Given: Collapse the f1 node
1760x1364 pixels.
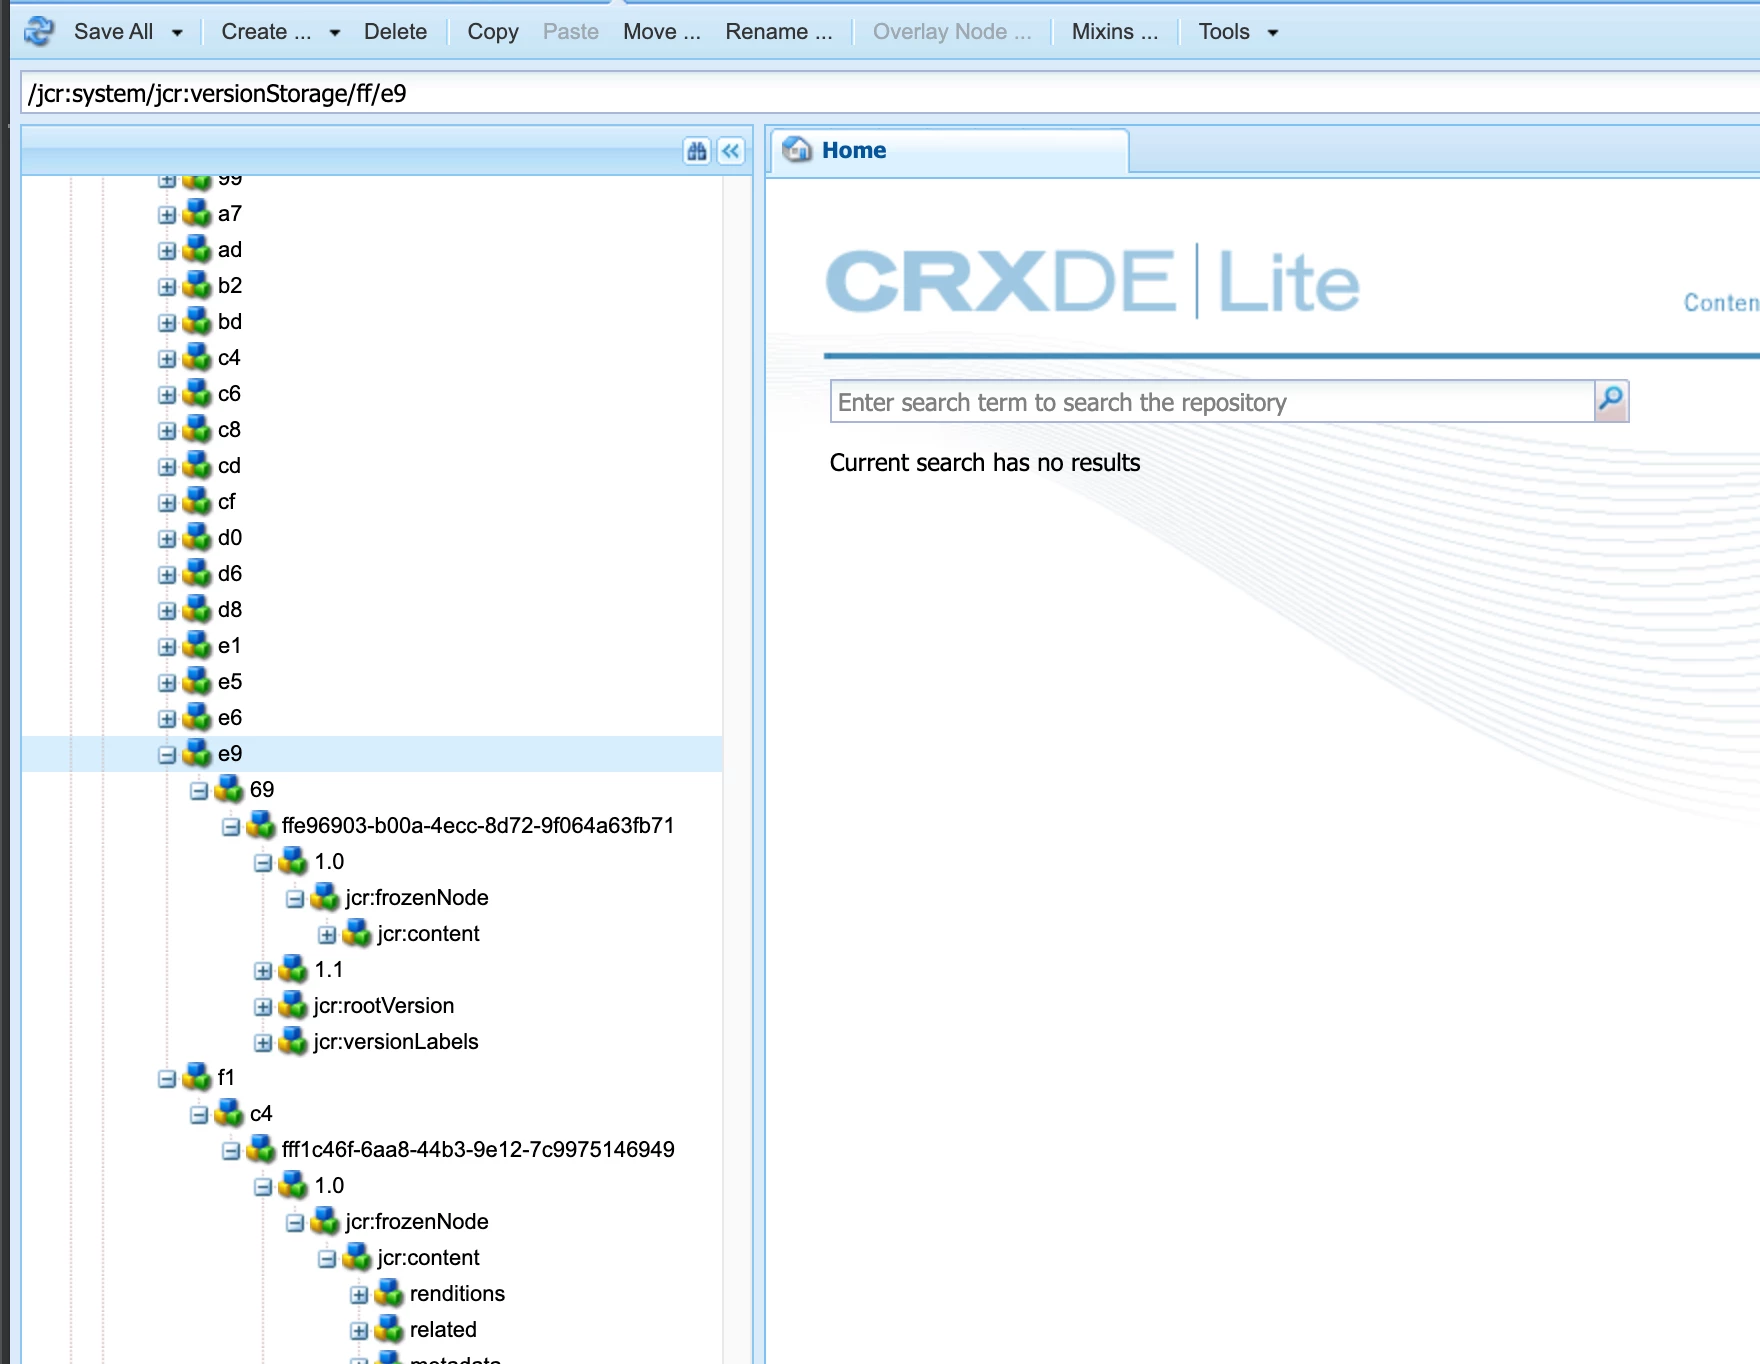Looking at the screenshot, I should [167, 1079].
